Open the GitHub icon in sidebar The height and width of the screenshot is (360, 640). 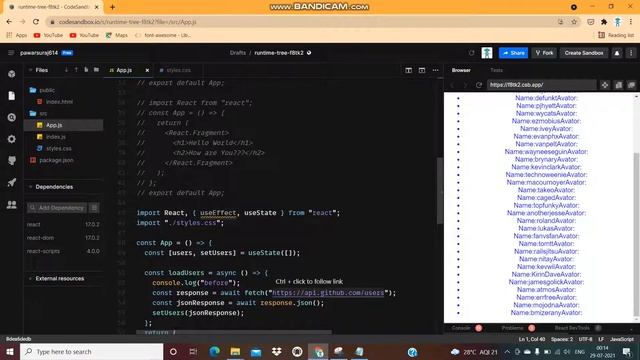click(11, 161)
